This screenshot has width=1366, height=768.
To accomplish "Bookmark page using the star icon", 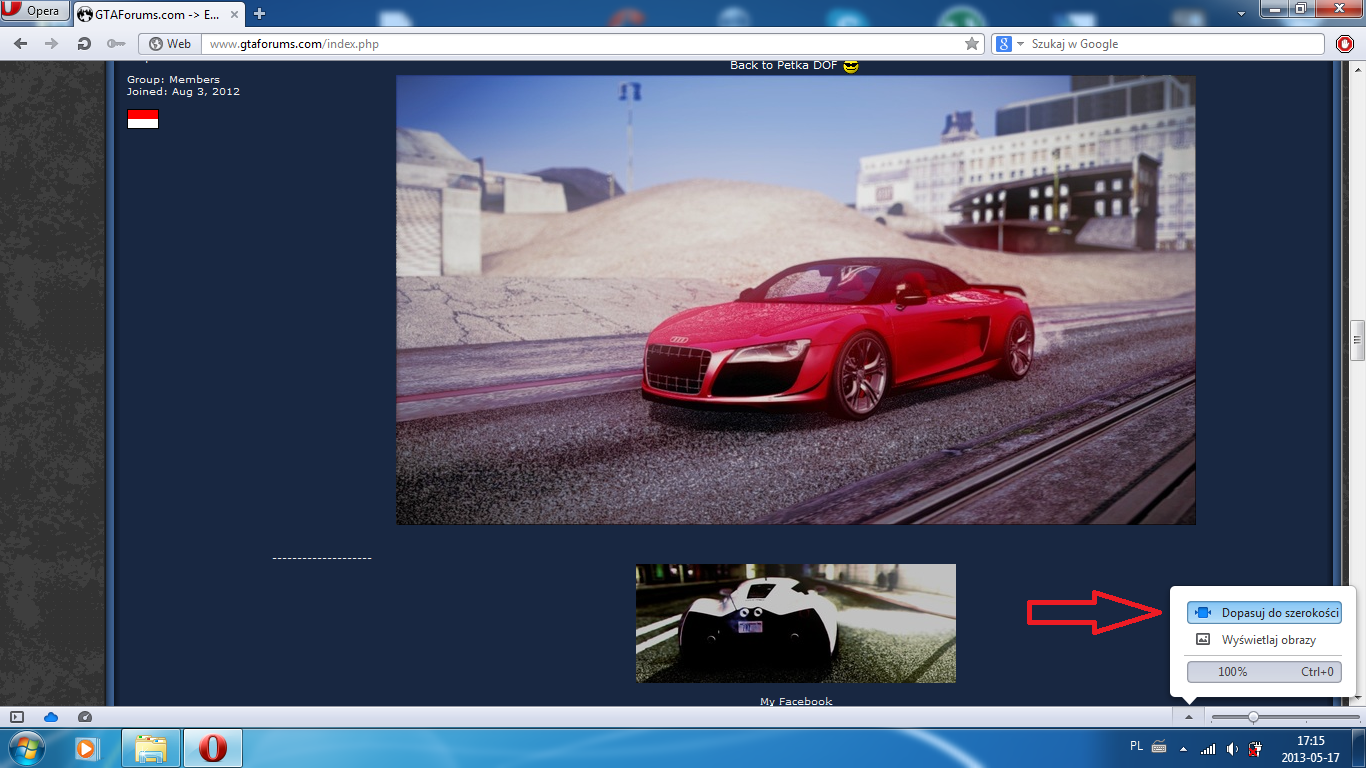I will tap(971, 44).
